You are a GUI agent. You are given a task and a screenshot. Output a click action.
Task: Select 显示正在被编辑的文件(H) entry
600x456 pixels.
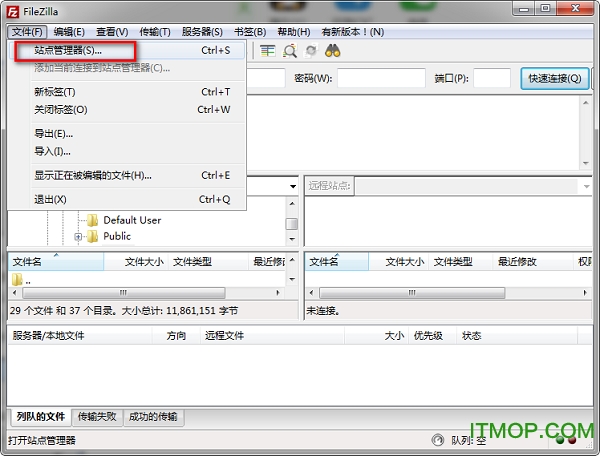coord(126,176)
